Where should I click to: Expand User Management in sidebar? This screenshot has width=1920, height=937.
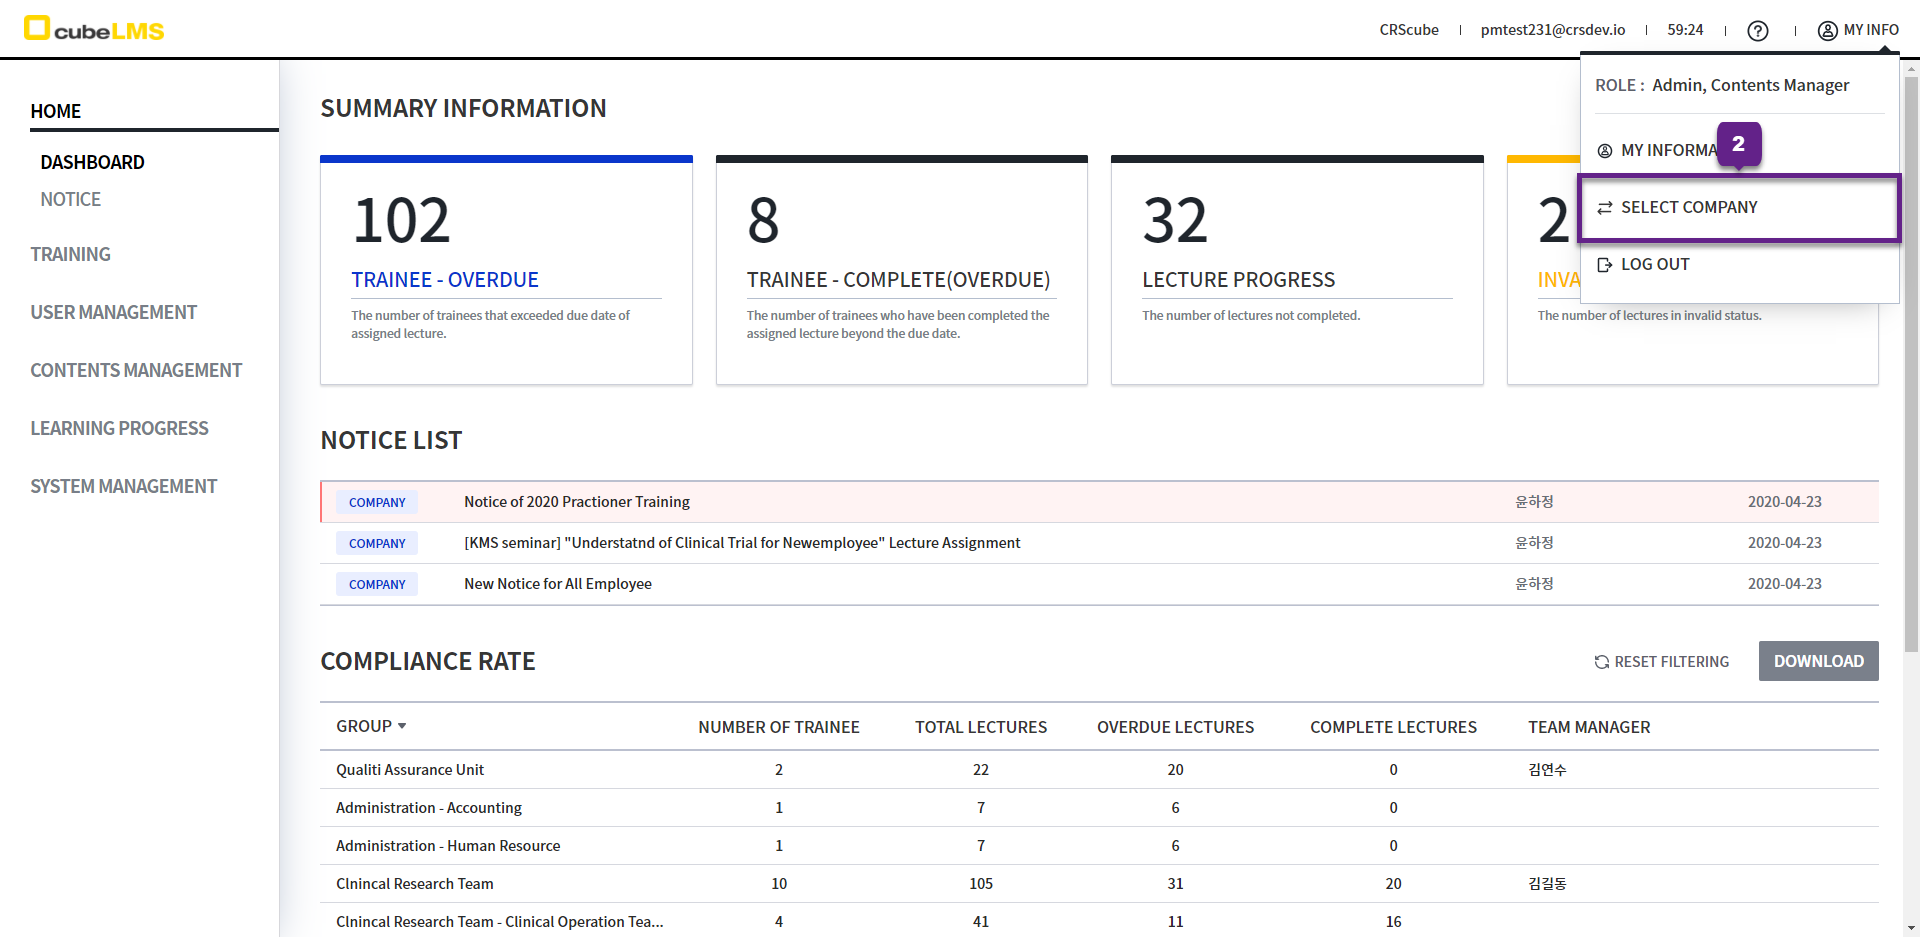point(113,313)
